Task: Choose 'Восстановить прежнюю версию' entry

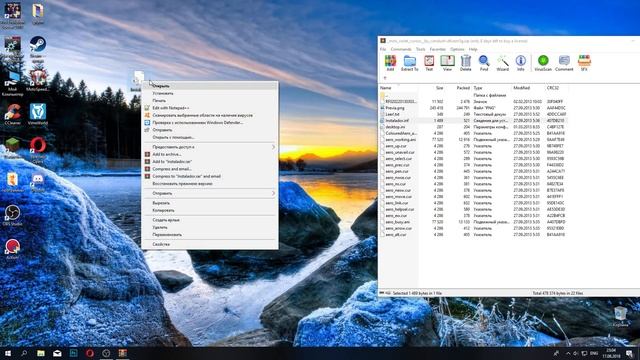Action: [210, 184]
